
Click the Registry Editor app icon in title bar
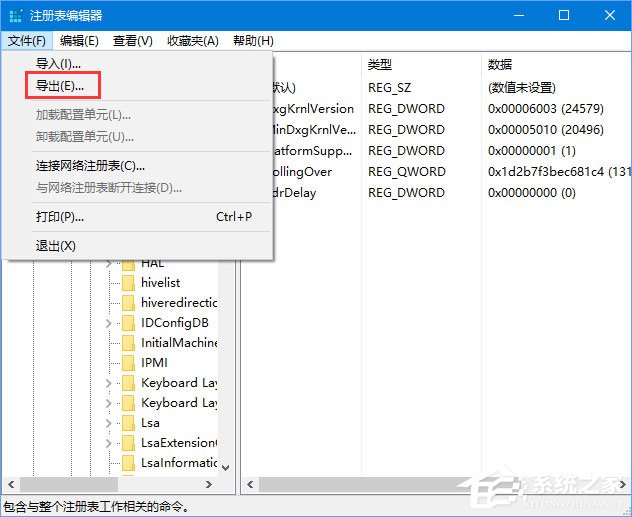pyautogui.click(x=16, y=16)
